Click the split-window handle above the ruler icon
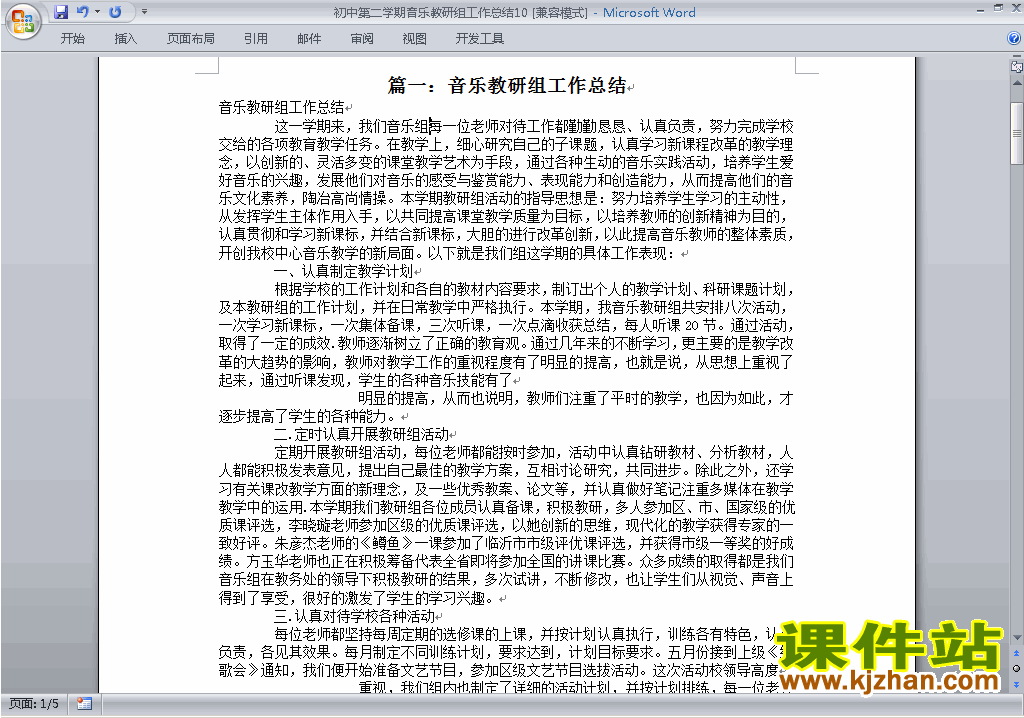Screen dimensions: 1024x718 [1017, 56]
